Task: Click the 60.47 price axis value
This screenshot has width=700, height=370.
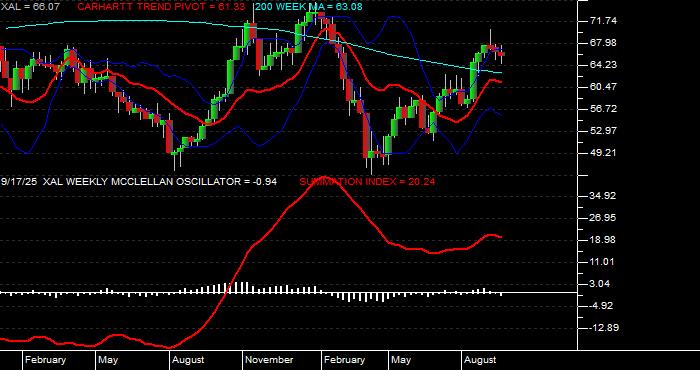Action: click(604, 87)
